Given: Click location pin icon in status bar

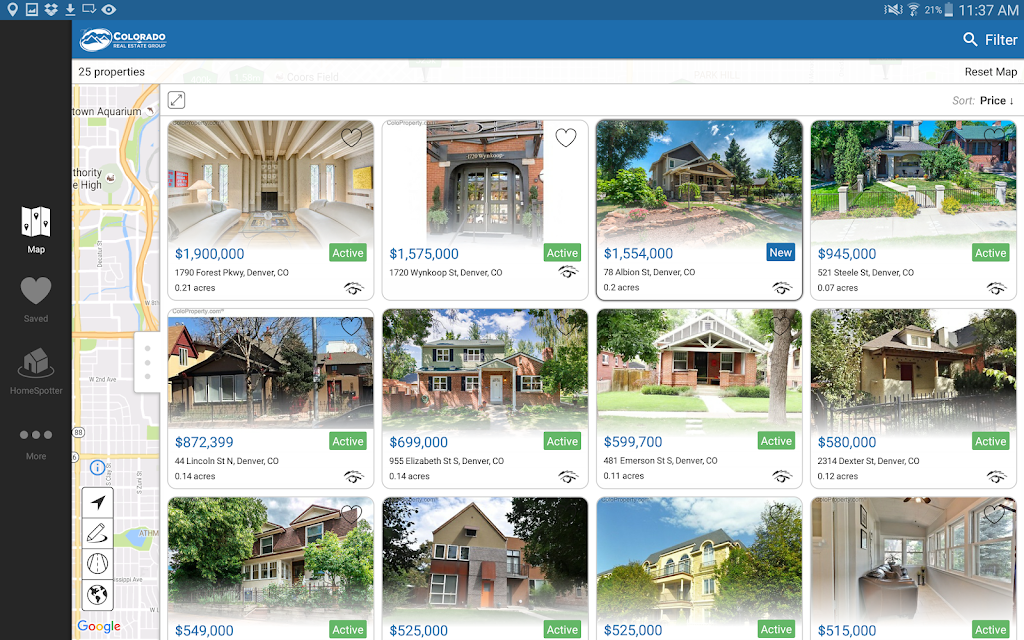Looking at the screenshot, I should pyautogui.click(x=12, y=9).
